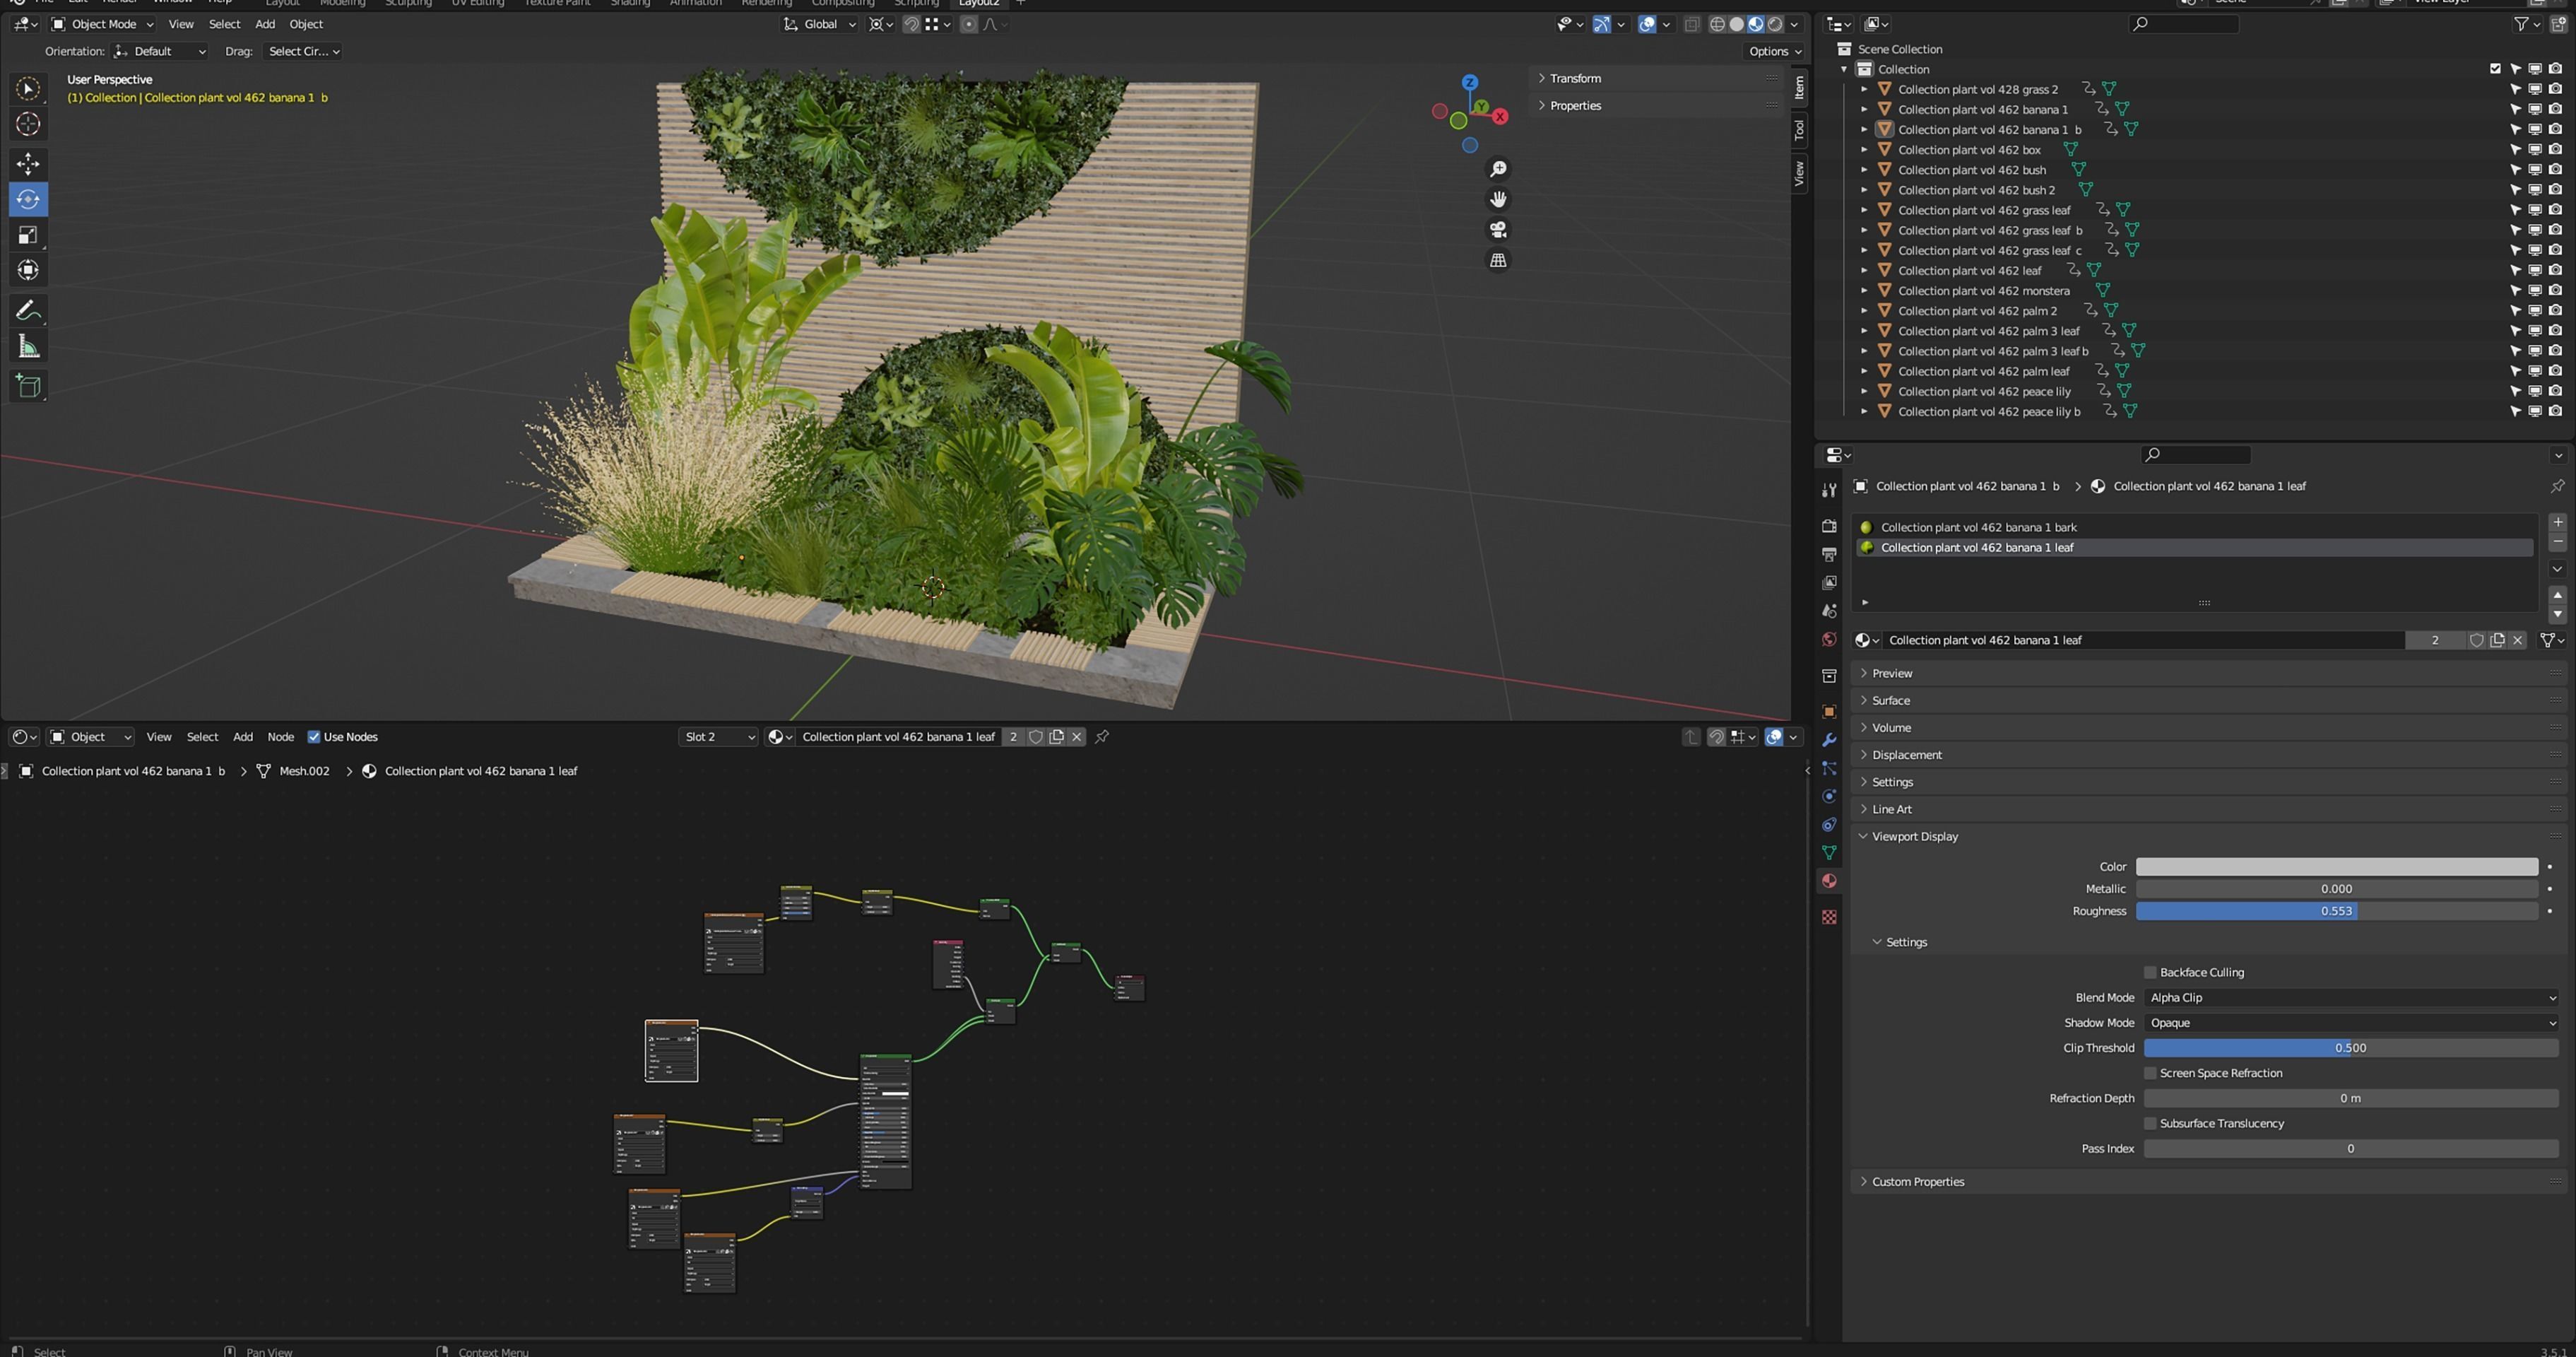Select the Transform tool

pyautogui.click(x=28, y=270)
